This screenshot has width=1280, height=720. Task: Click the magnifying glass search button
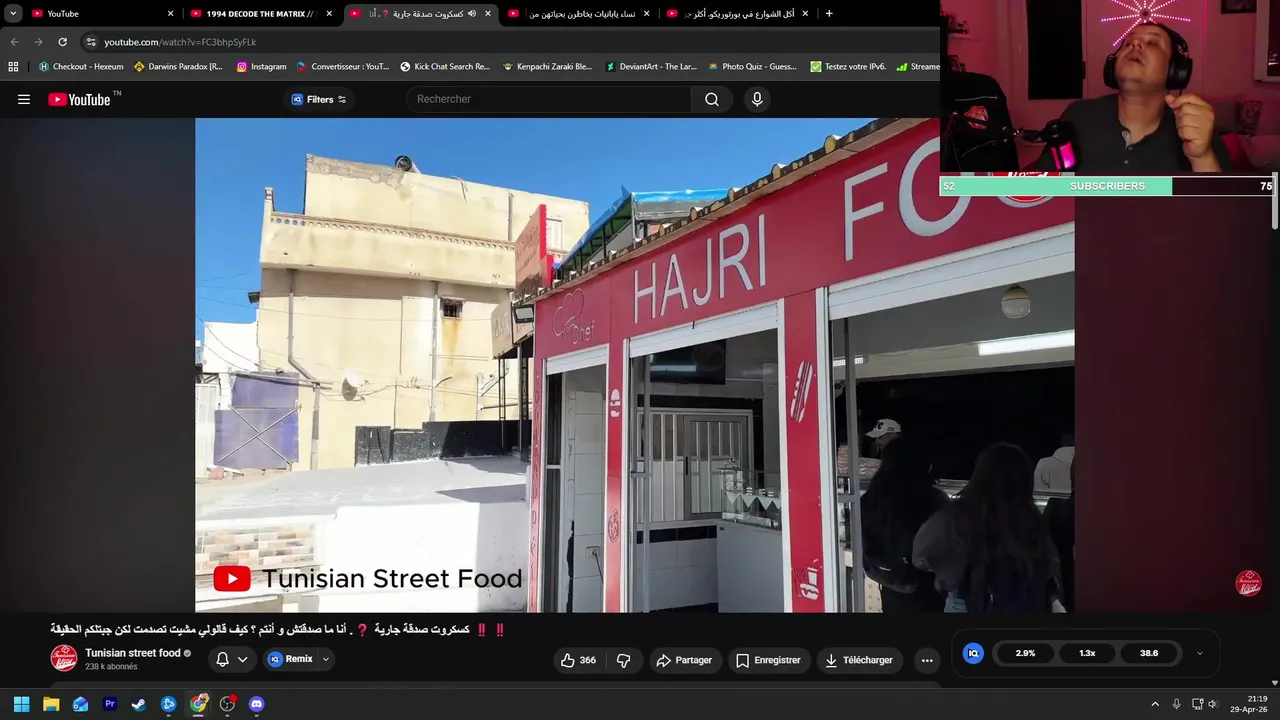[712, 99]
